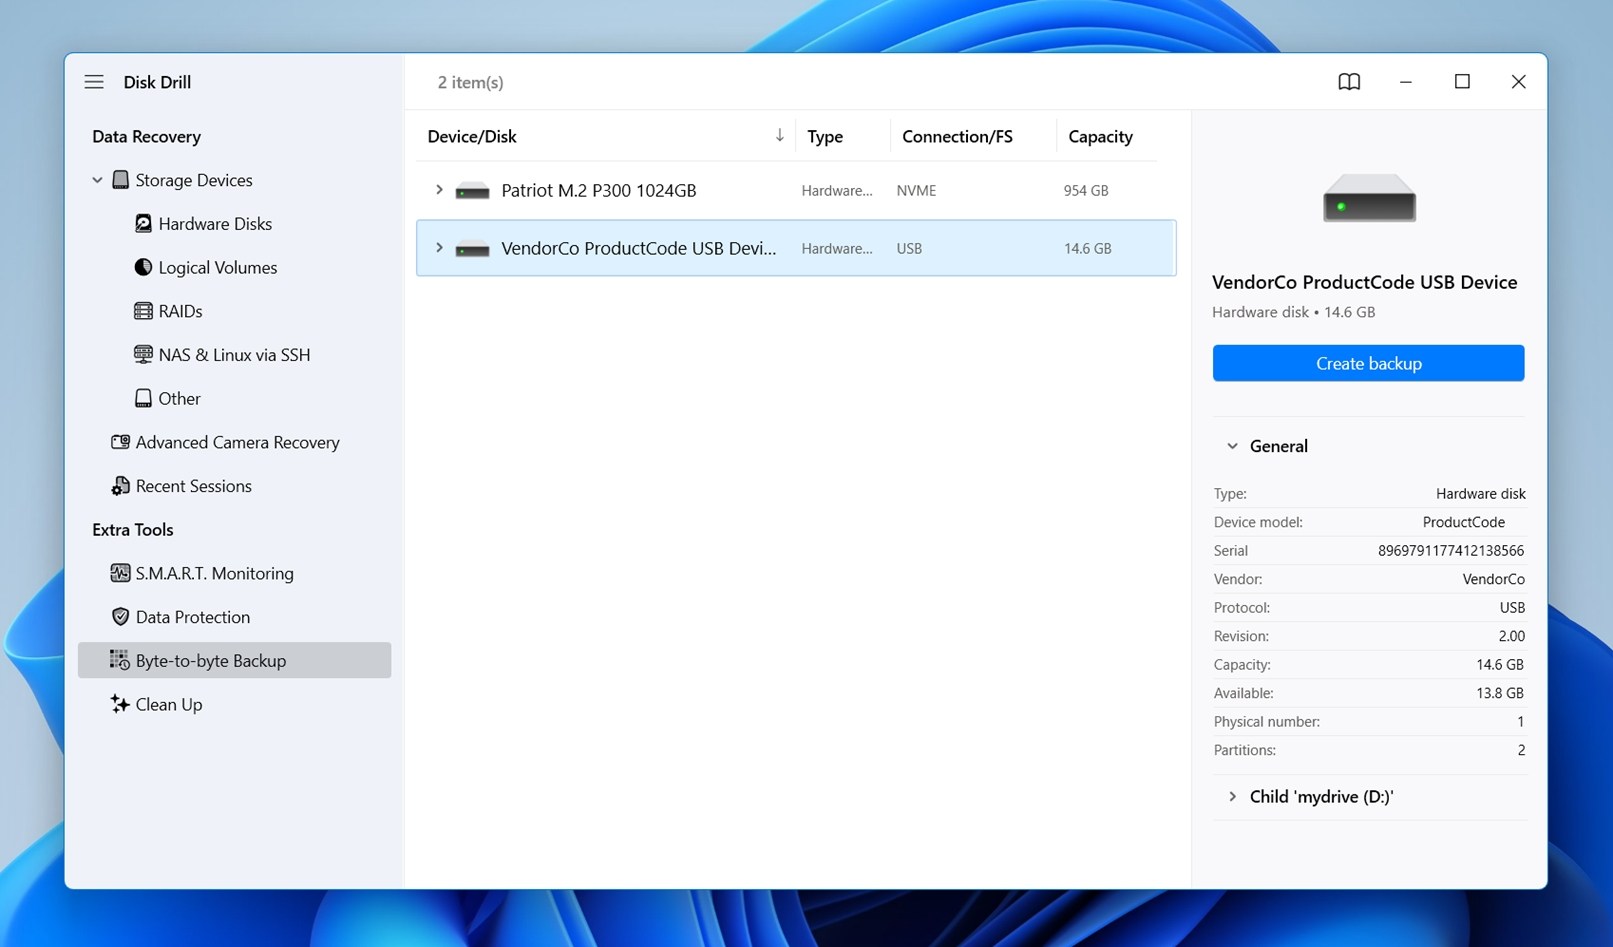Collapse the General details section

click(1232, 446)
